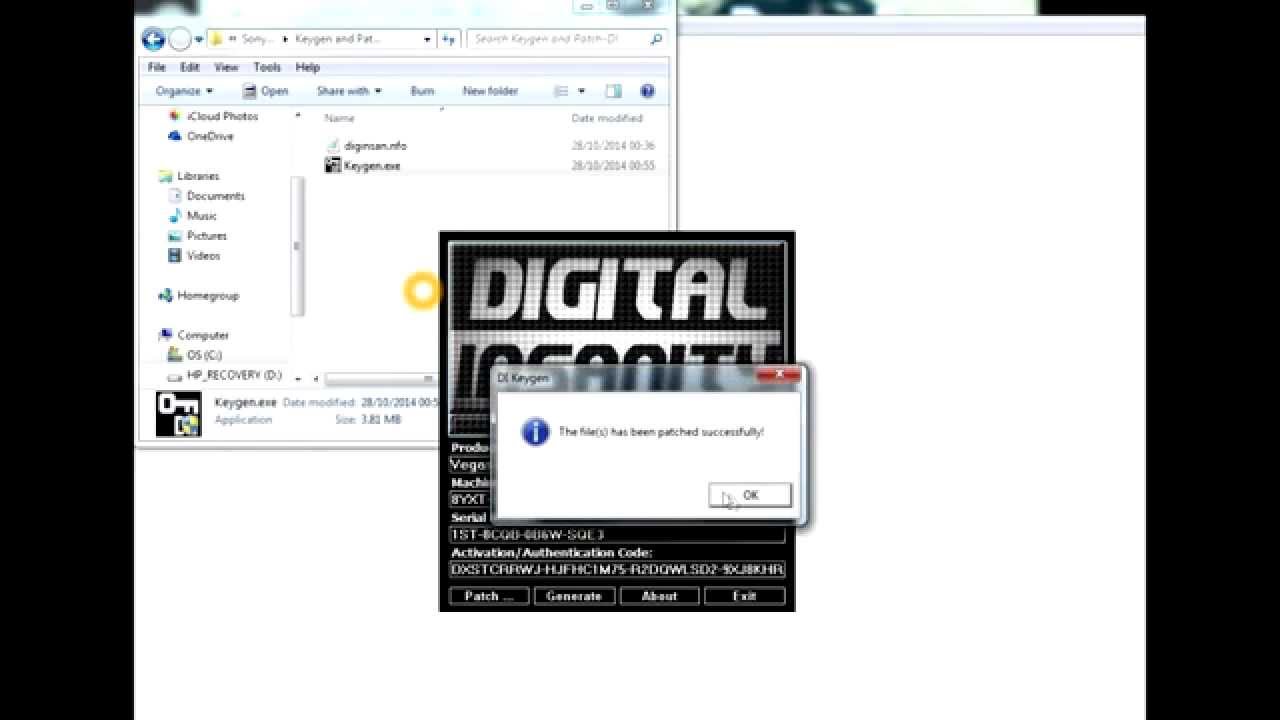Click the Keygen.exe file icon
Viewport: 1280px width, 720px height.
pyautogui.click(x=333, y=166)
